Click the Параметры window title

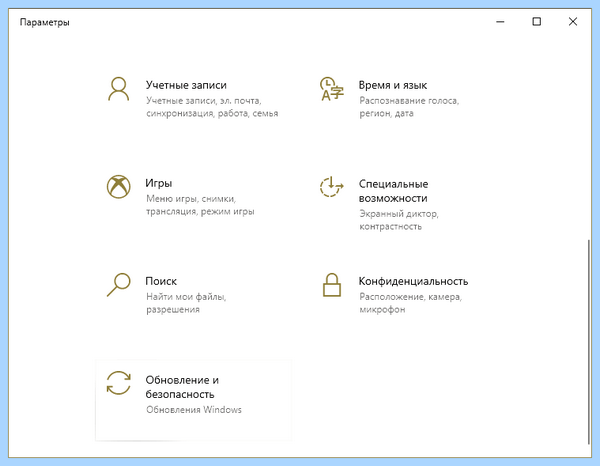[45, 22]
